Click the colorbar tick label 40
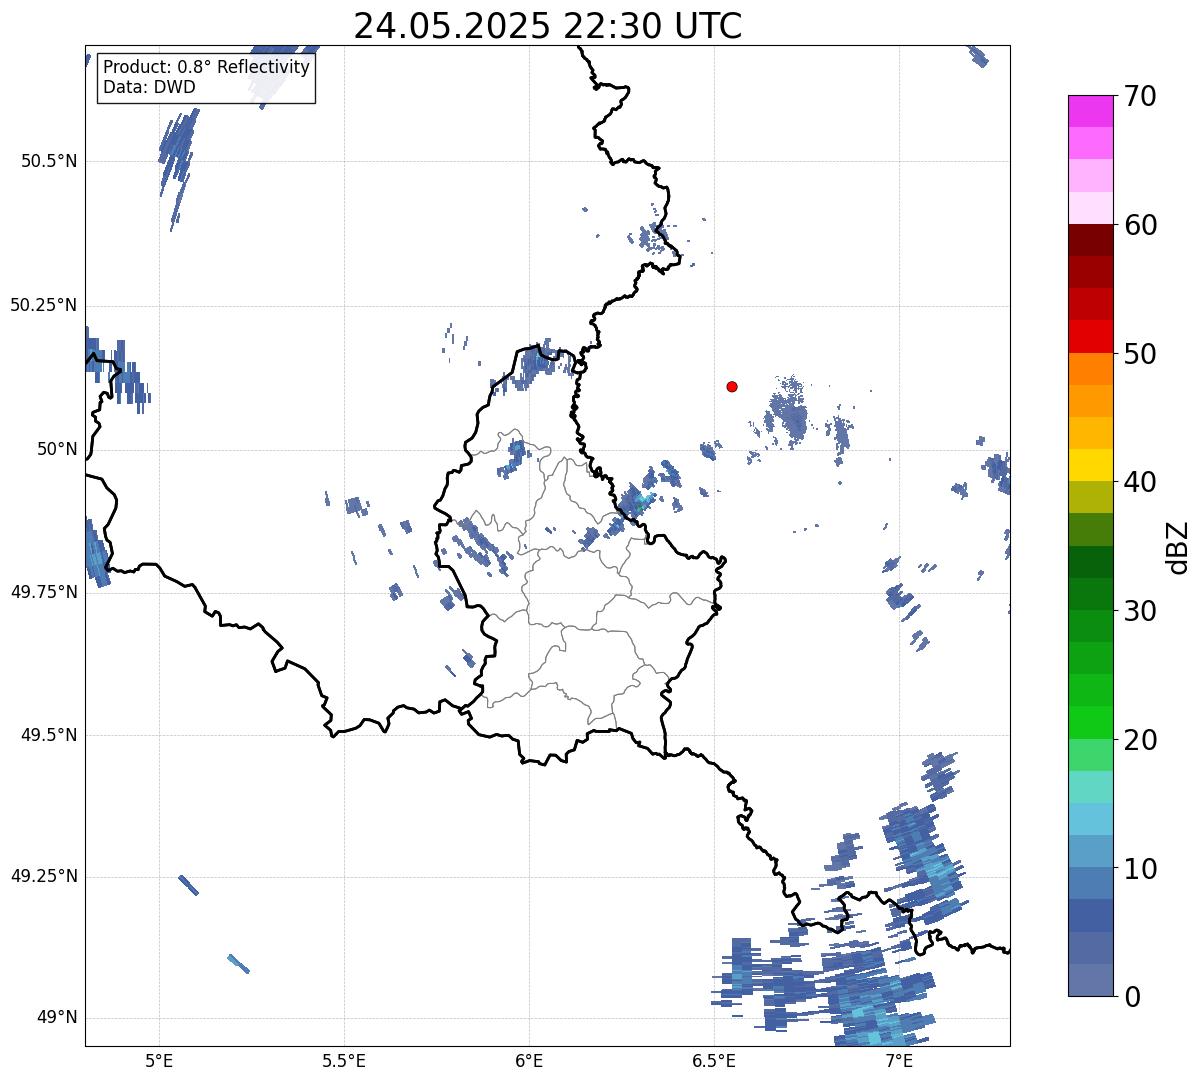Screen dimensions: 1202x1081 click(1140, 482)
